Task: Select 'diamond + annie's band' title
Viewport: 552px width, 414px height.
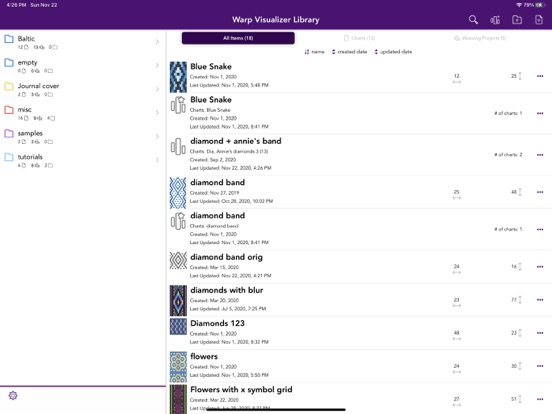Action: tap(236, 141)
